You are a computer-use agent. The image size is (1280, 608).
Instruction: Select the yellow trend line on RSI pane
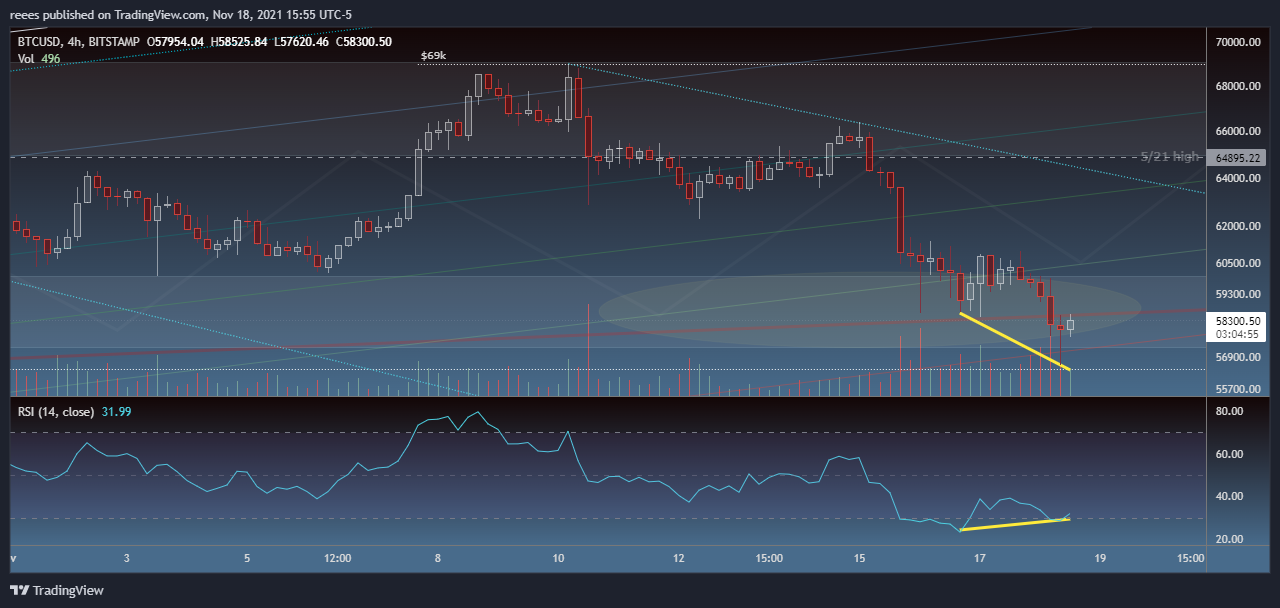[1014, 525]
